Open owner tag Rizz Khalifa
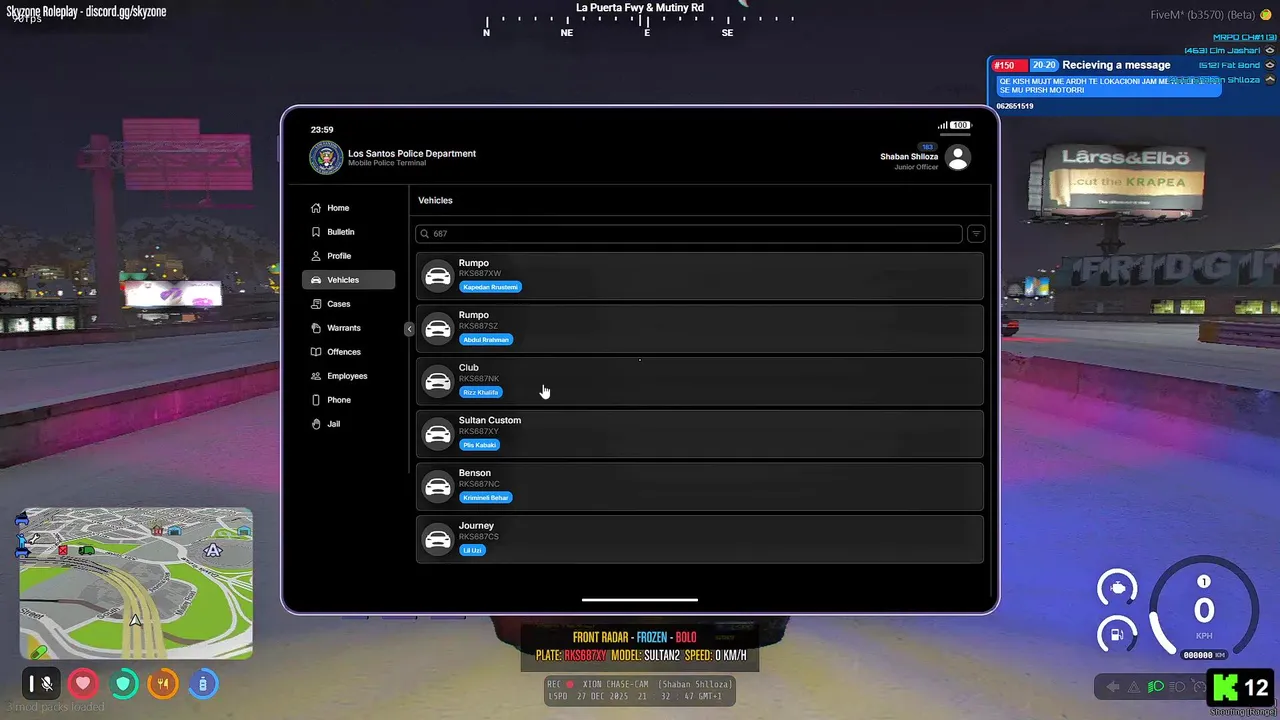The image size is (1280, 720). [481, 392]
